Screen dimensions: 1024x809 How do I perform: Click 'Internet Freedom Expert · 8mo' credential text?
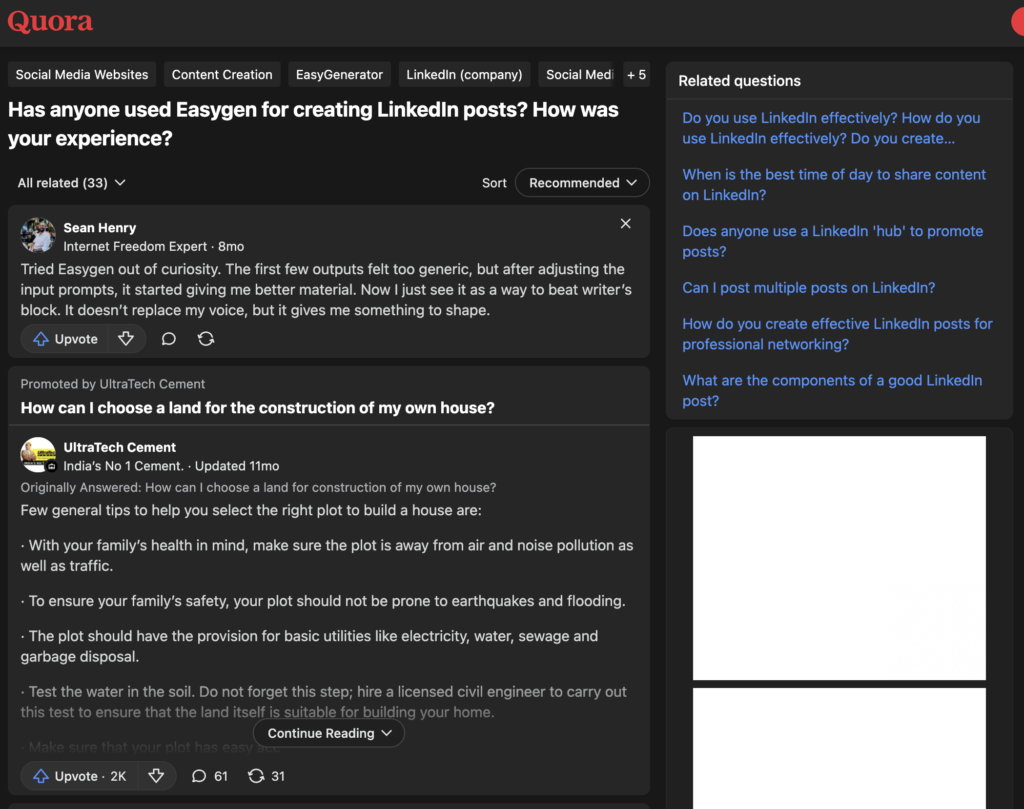click(x=153, y=246)
